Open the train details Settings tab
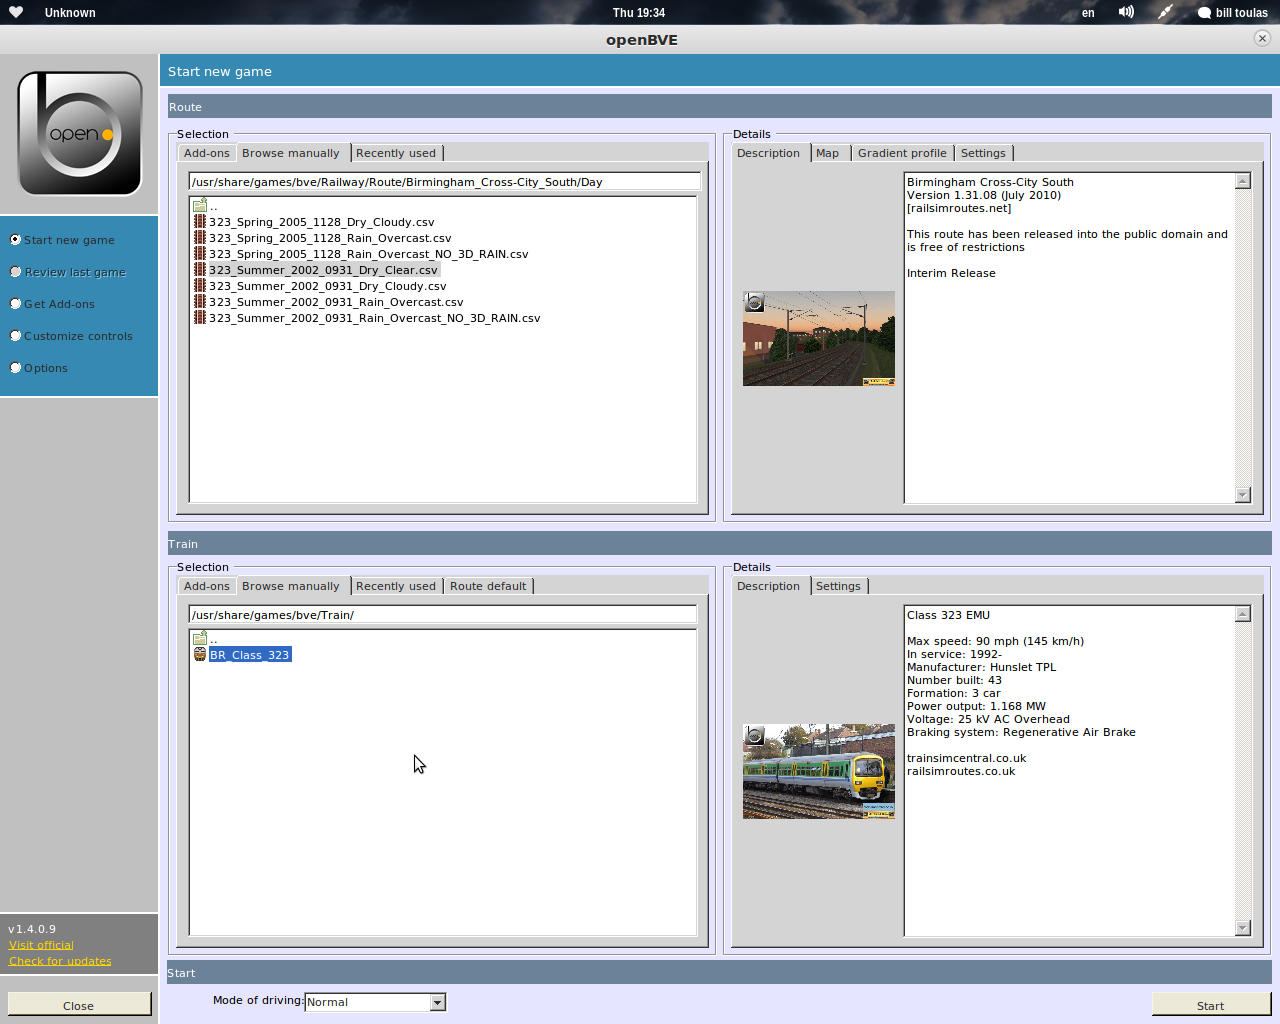The image size is (1280, 1024). point(838,586)
